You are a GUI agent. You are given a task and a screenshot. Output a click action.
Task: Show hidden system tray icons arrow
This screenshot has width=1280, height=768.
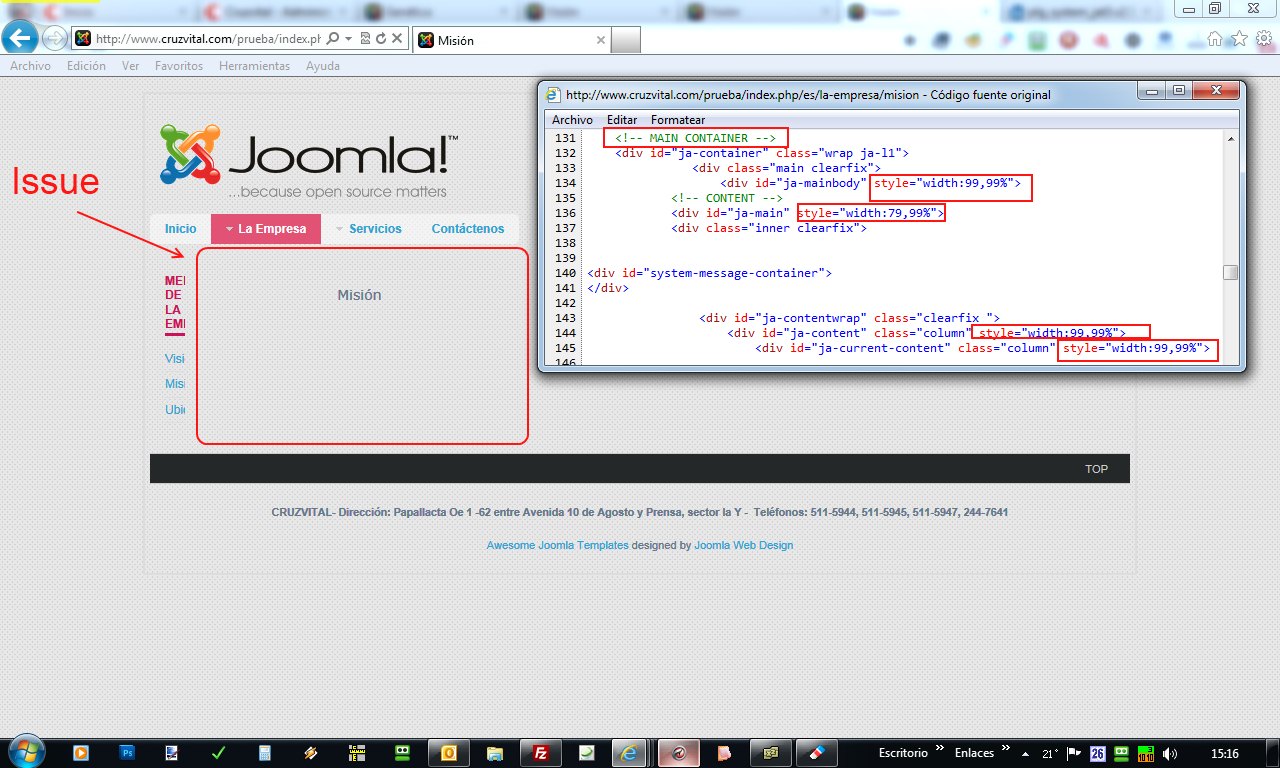pyautogui.click(x=1027, y=753)
